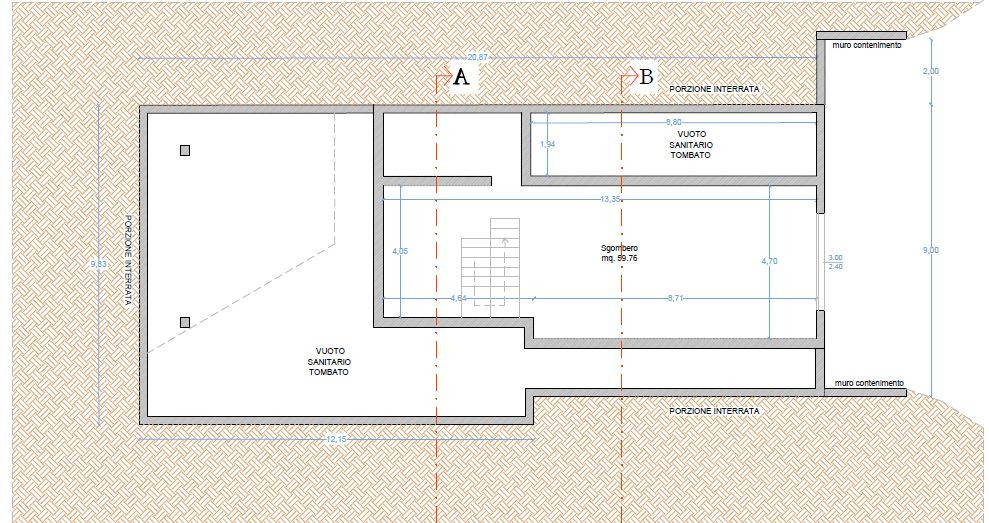
Task: Click the 9,00 dimension value
Action: (930, 250)
